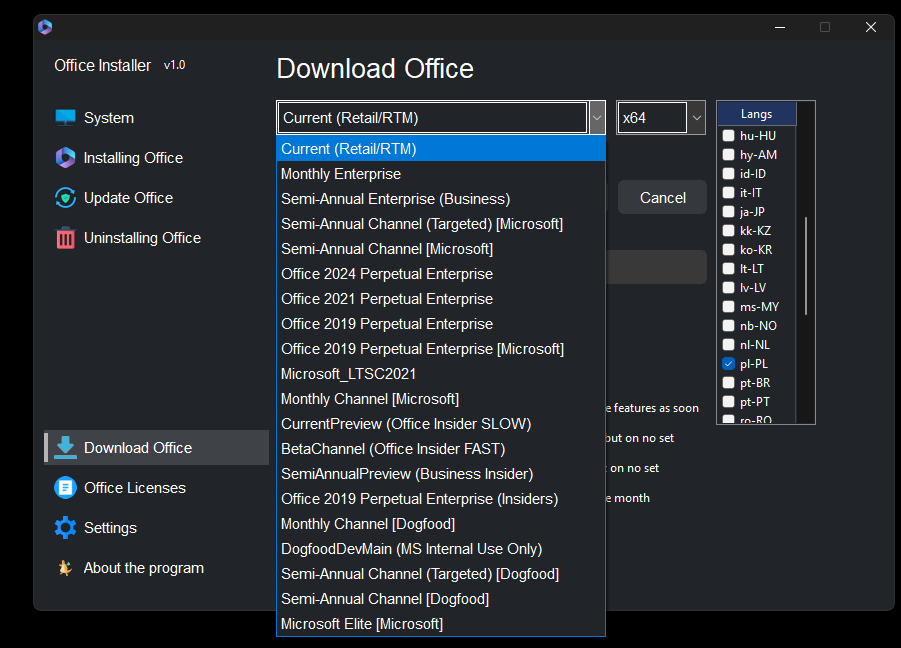Select Semi-Annual Channel (Targeted) [Microsoft]
This screenshot has height=648, width=901.
point(441,224)
